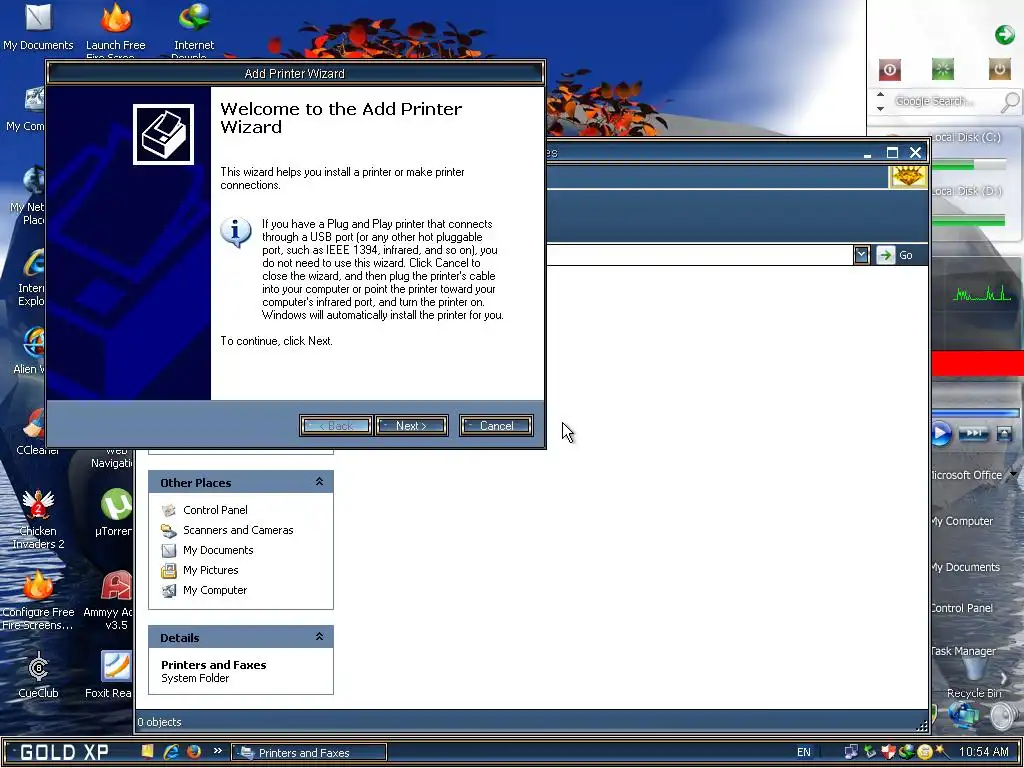Open My Documents from the sidebar
1024x768 pixels.
click(965, 567)
